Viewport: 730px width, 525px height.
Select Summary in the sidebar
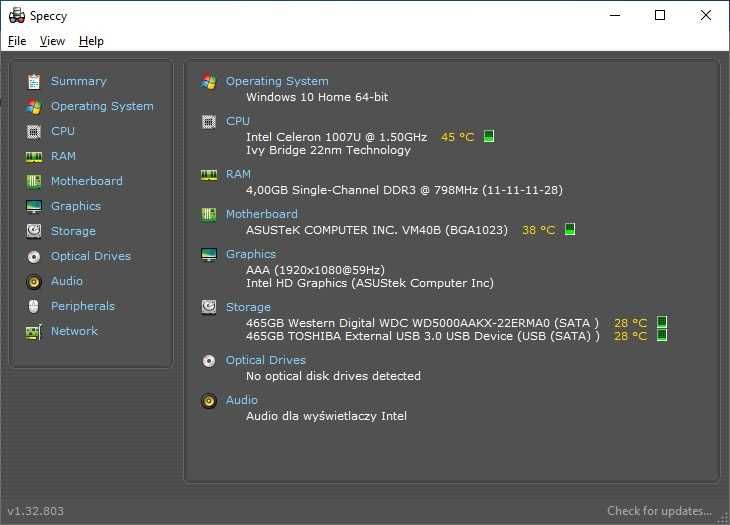coord(79,81)
